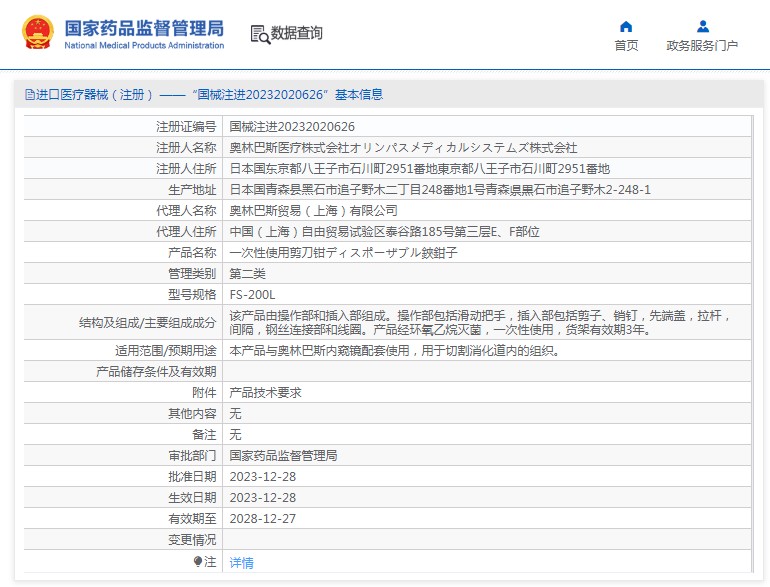Click the 有效期至 value 2028-12-27

pyautogui.click(x=263, y=519)
